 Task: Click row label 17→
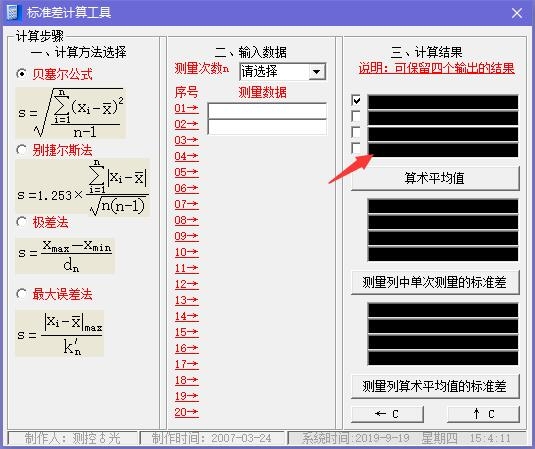[186, 364]
